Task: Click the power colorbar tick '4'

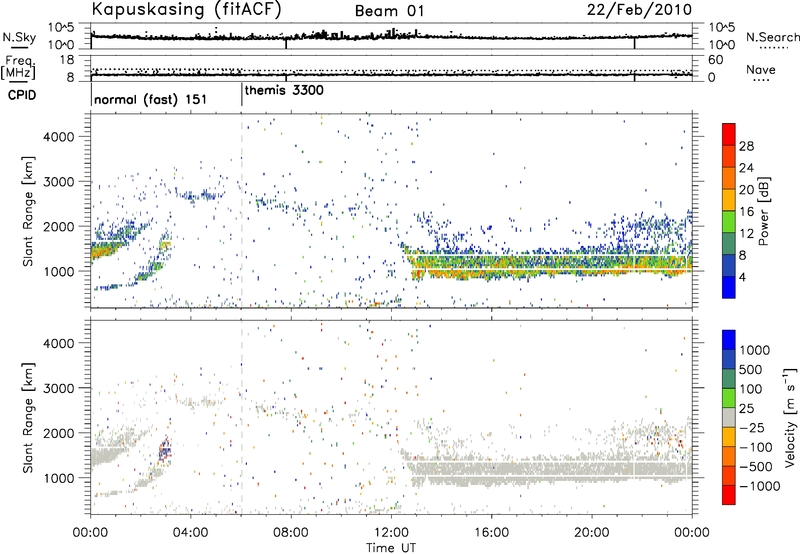Action: click(743, 277)
